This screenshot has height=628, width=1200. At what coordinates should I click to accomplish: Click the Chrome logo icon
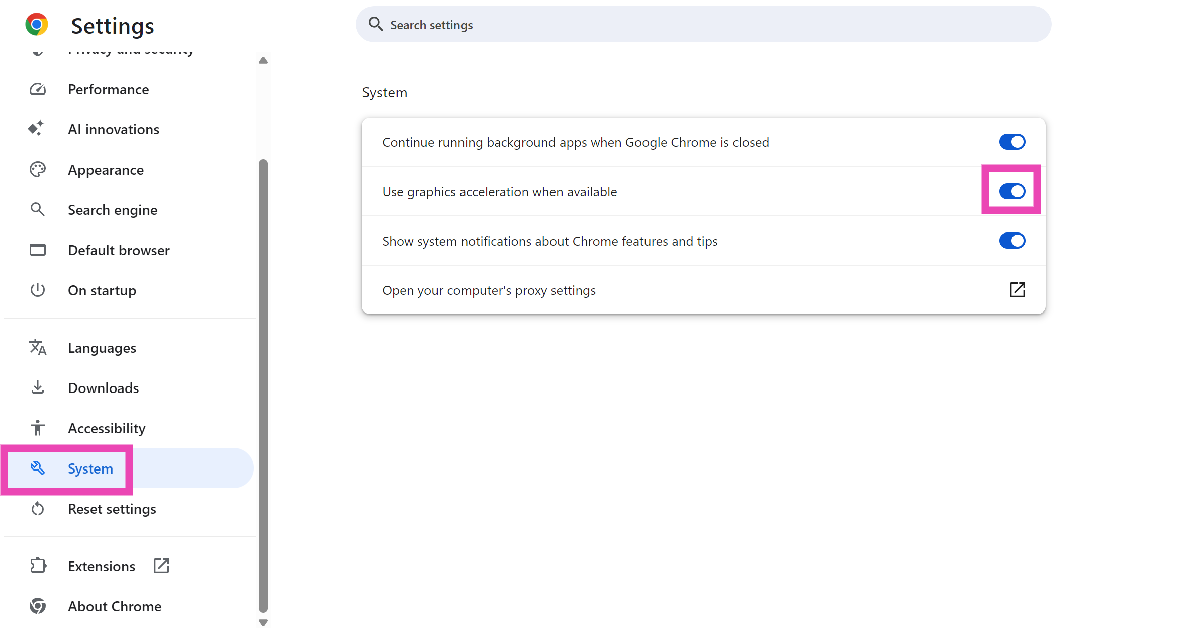coord(37,25)
